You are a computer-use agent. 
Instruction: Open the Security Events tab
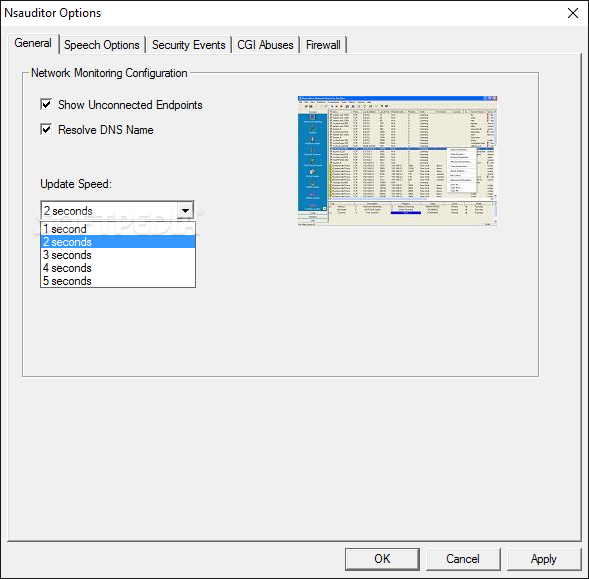[189, 45]
